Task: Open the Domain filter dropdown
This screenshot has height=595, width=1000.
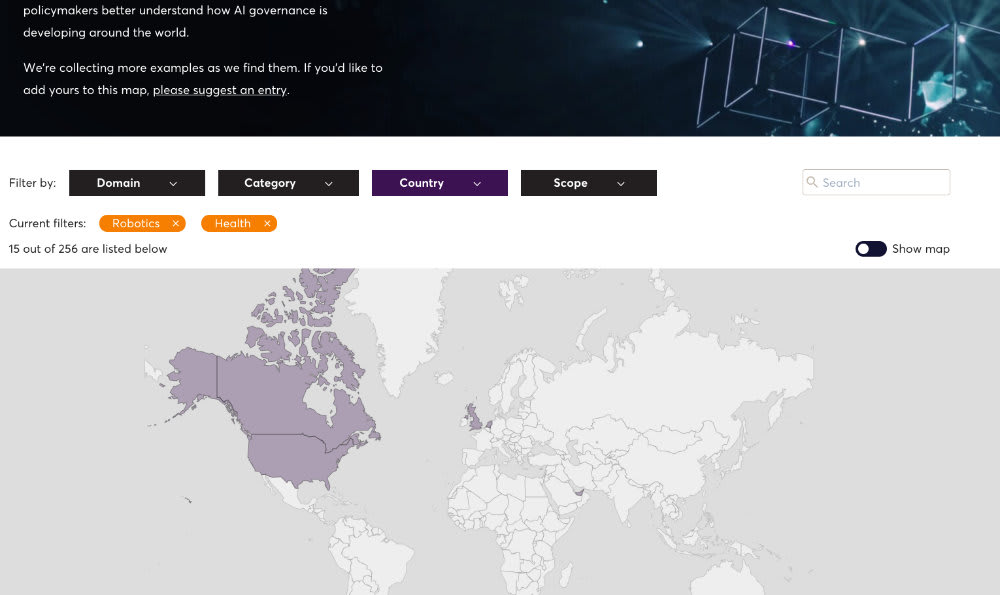Action: click(136, 183)
